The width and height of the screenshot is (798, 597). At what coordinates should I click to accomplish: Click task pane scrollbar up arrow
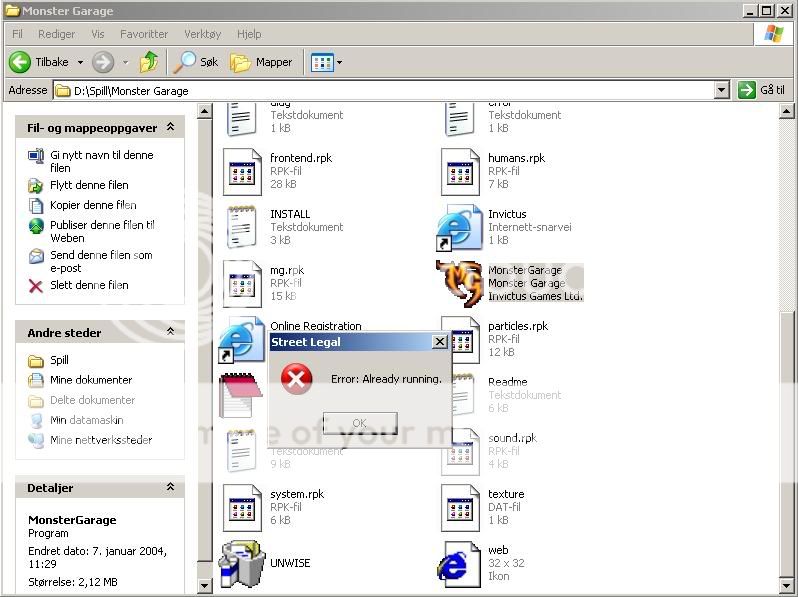[204, 111]
